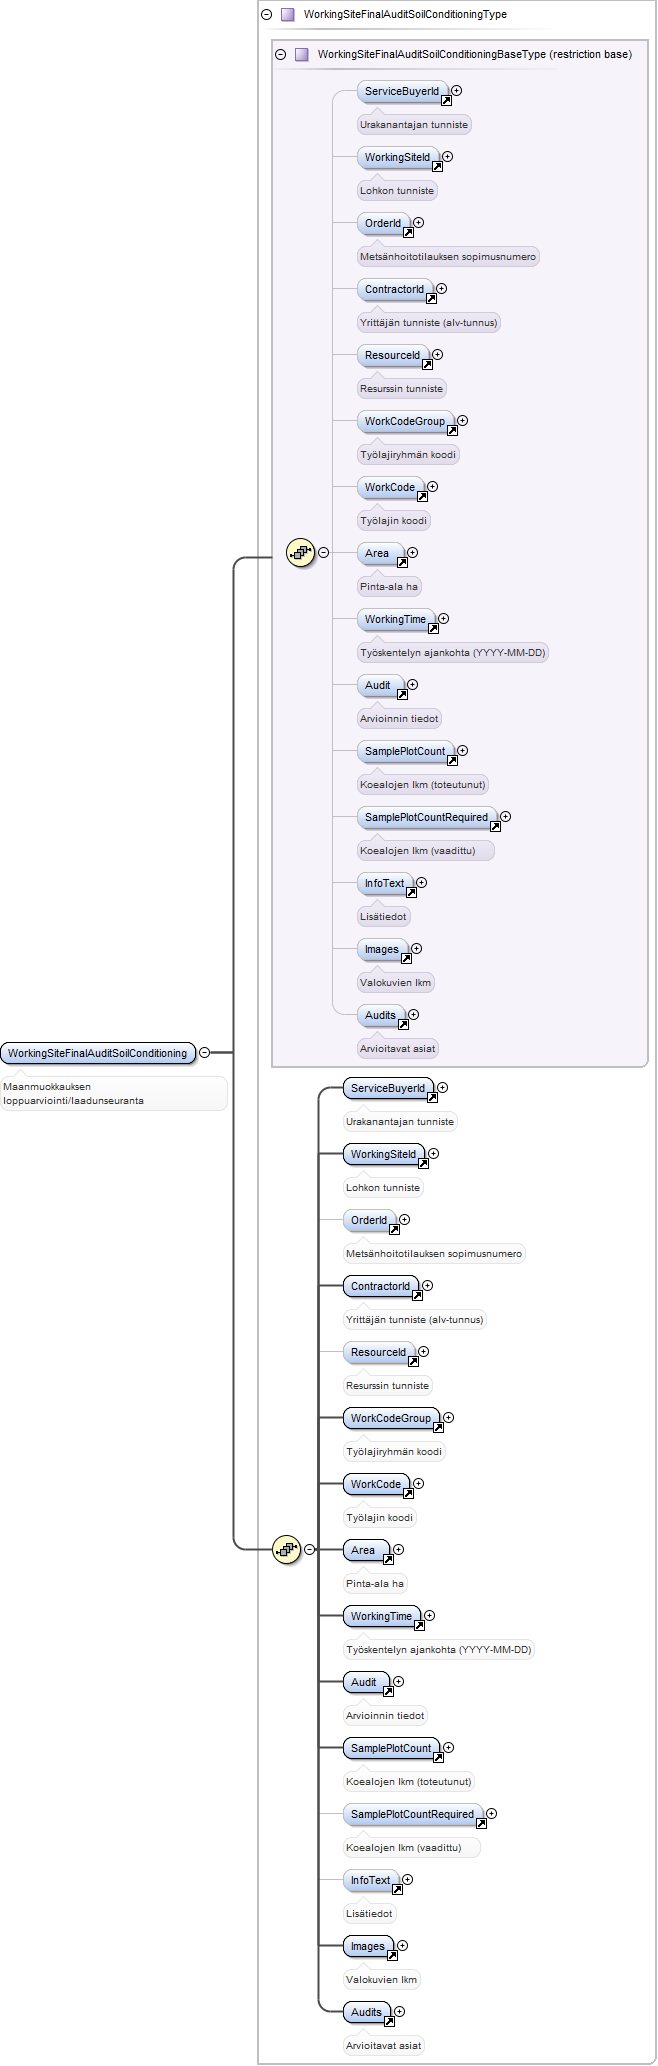Click 'Urakanantajan tunniste' annotation in the restriction base
658x2066 pixels.
pos(414,125)
